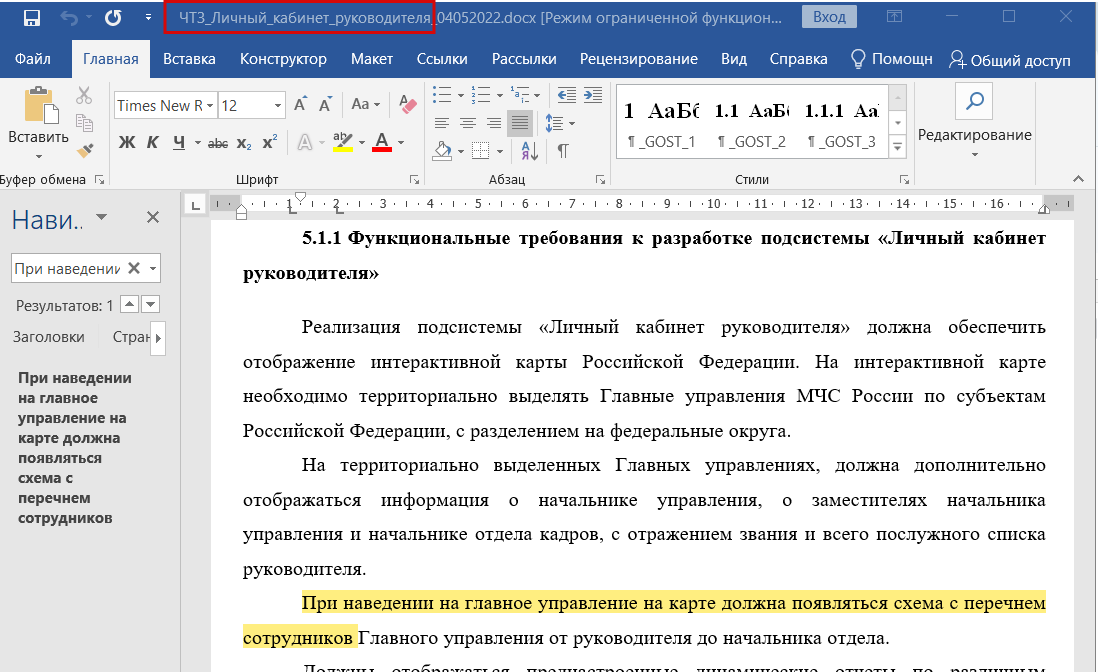Decrease the paragraph indent
Image resolution: width=1098 pixels, height=672 pixels.
click(567, 94)
